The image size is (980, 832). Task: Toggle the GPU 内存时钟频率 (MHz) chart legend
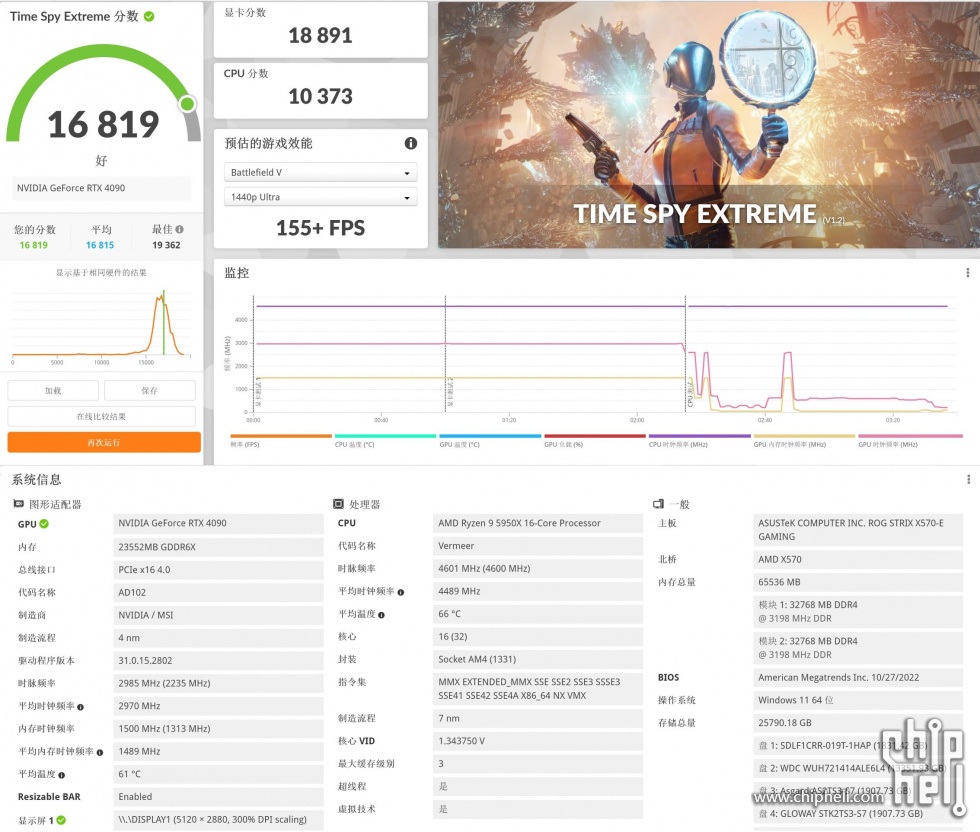[804, 441]
